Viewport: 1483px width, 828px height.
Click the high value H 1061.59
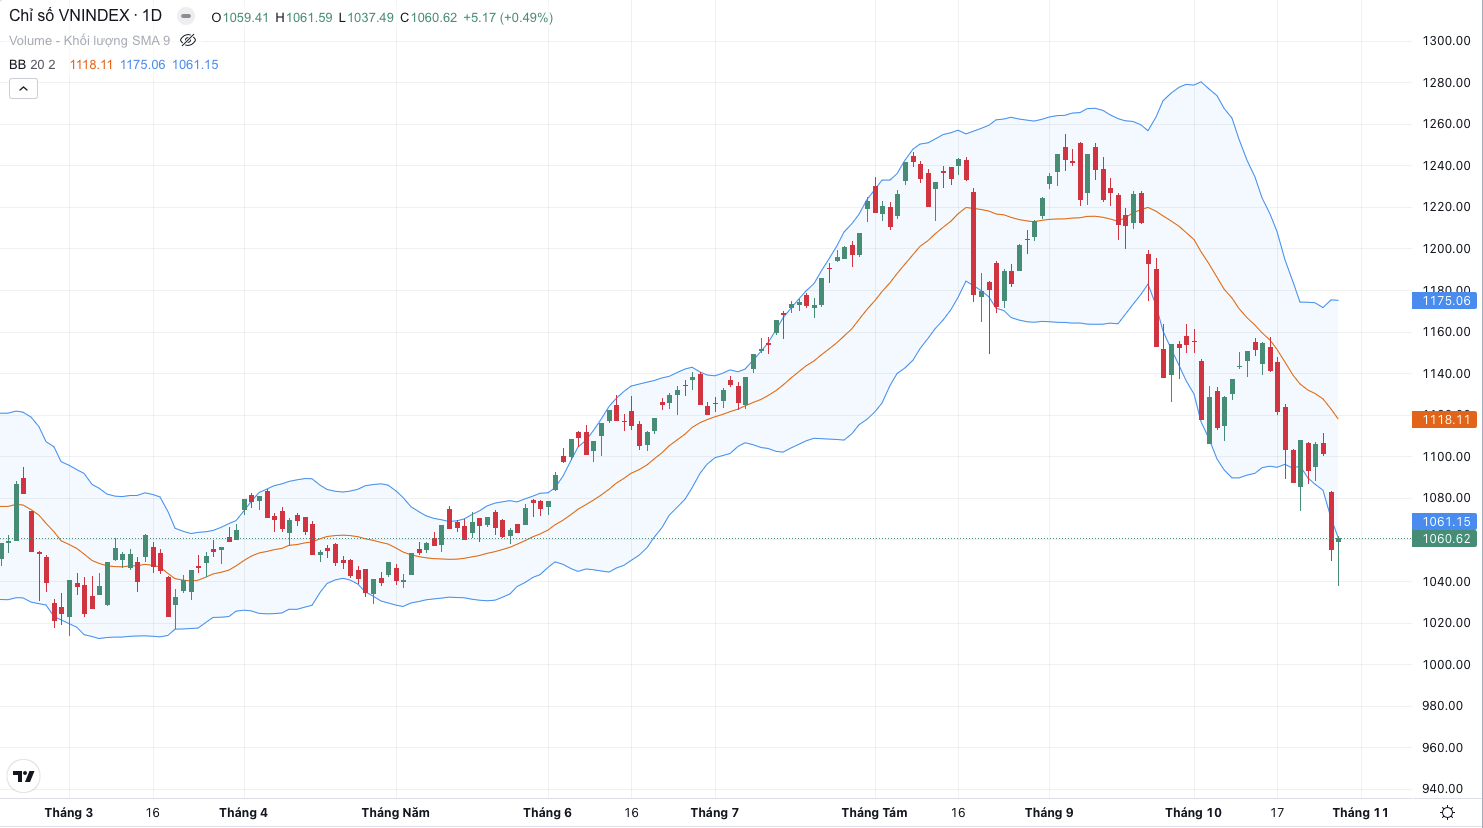304,18
